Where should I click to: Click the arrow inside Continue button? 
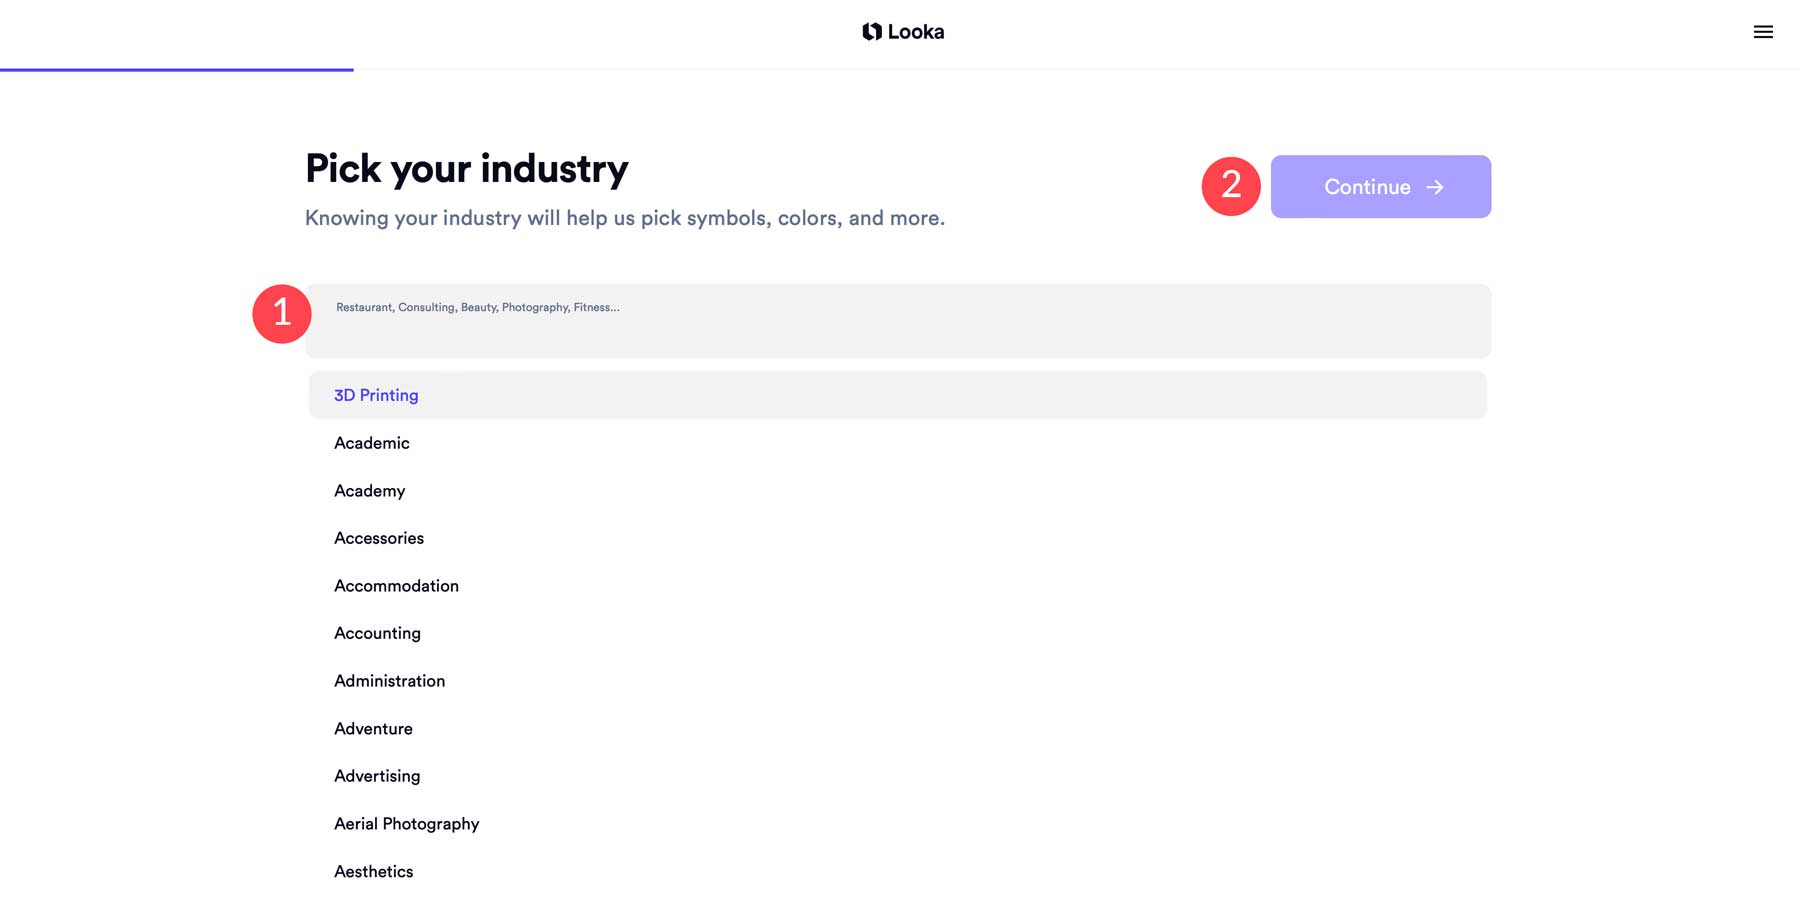tap(1436, 186)
